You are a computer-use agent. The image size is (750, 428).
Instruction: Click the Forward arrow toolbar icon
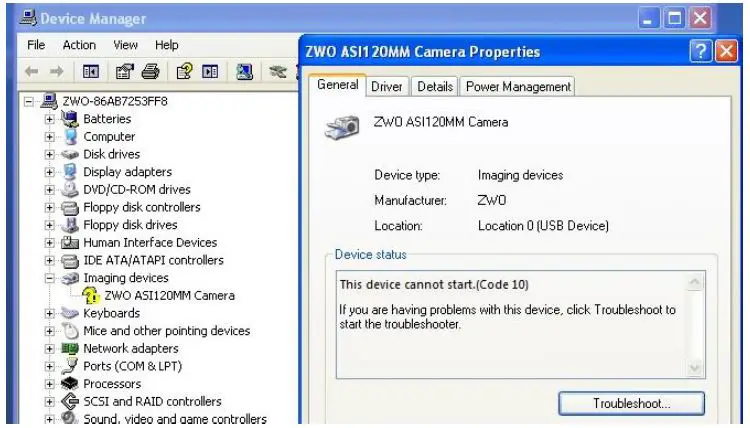coord(57,72)
